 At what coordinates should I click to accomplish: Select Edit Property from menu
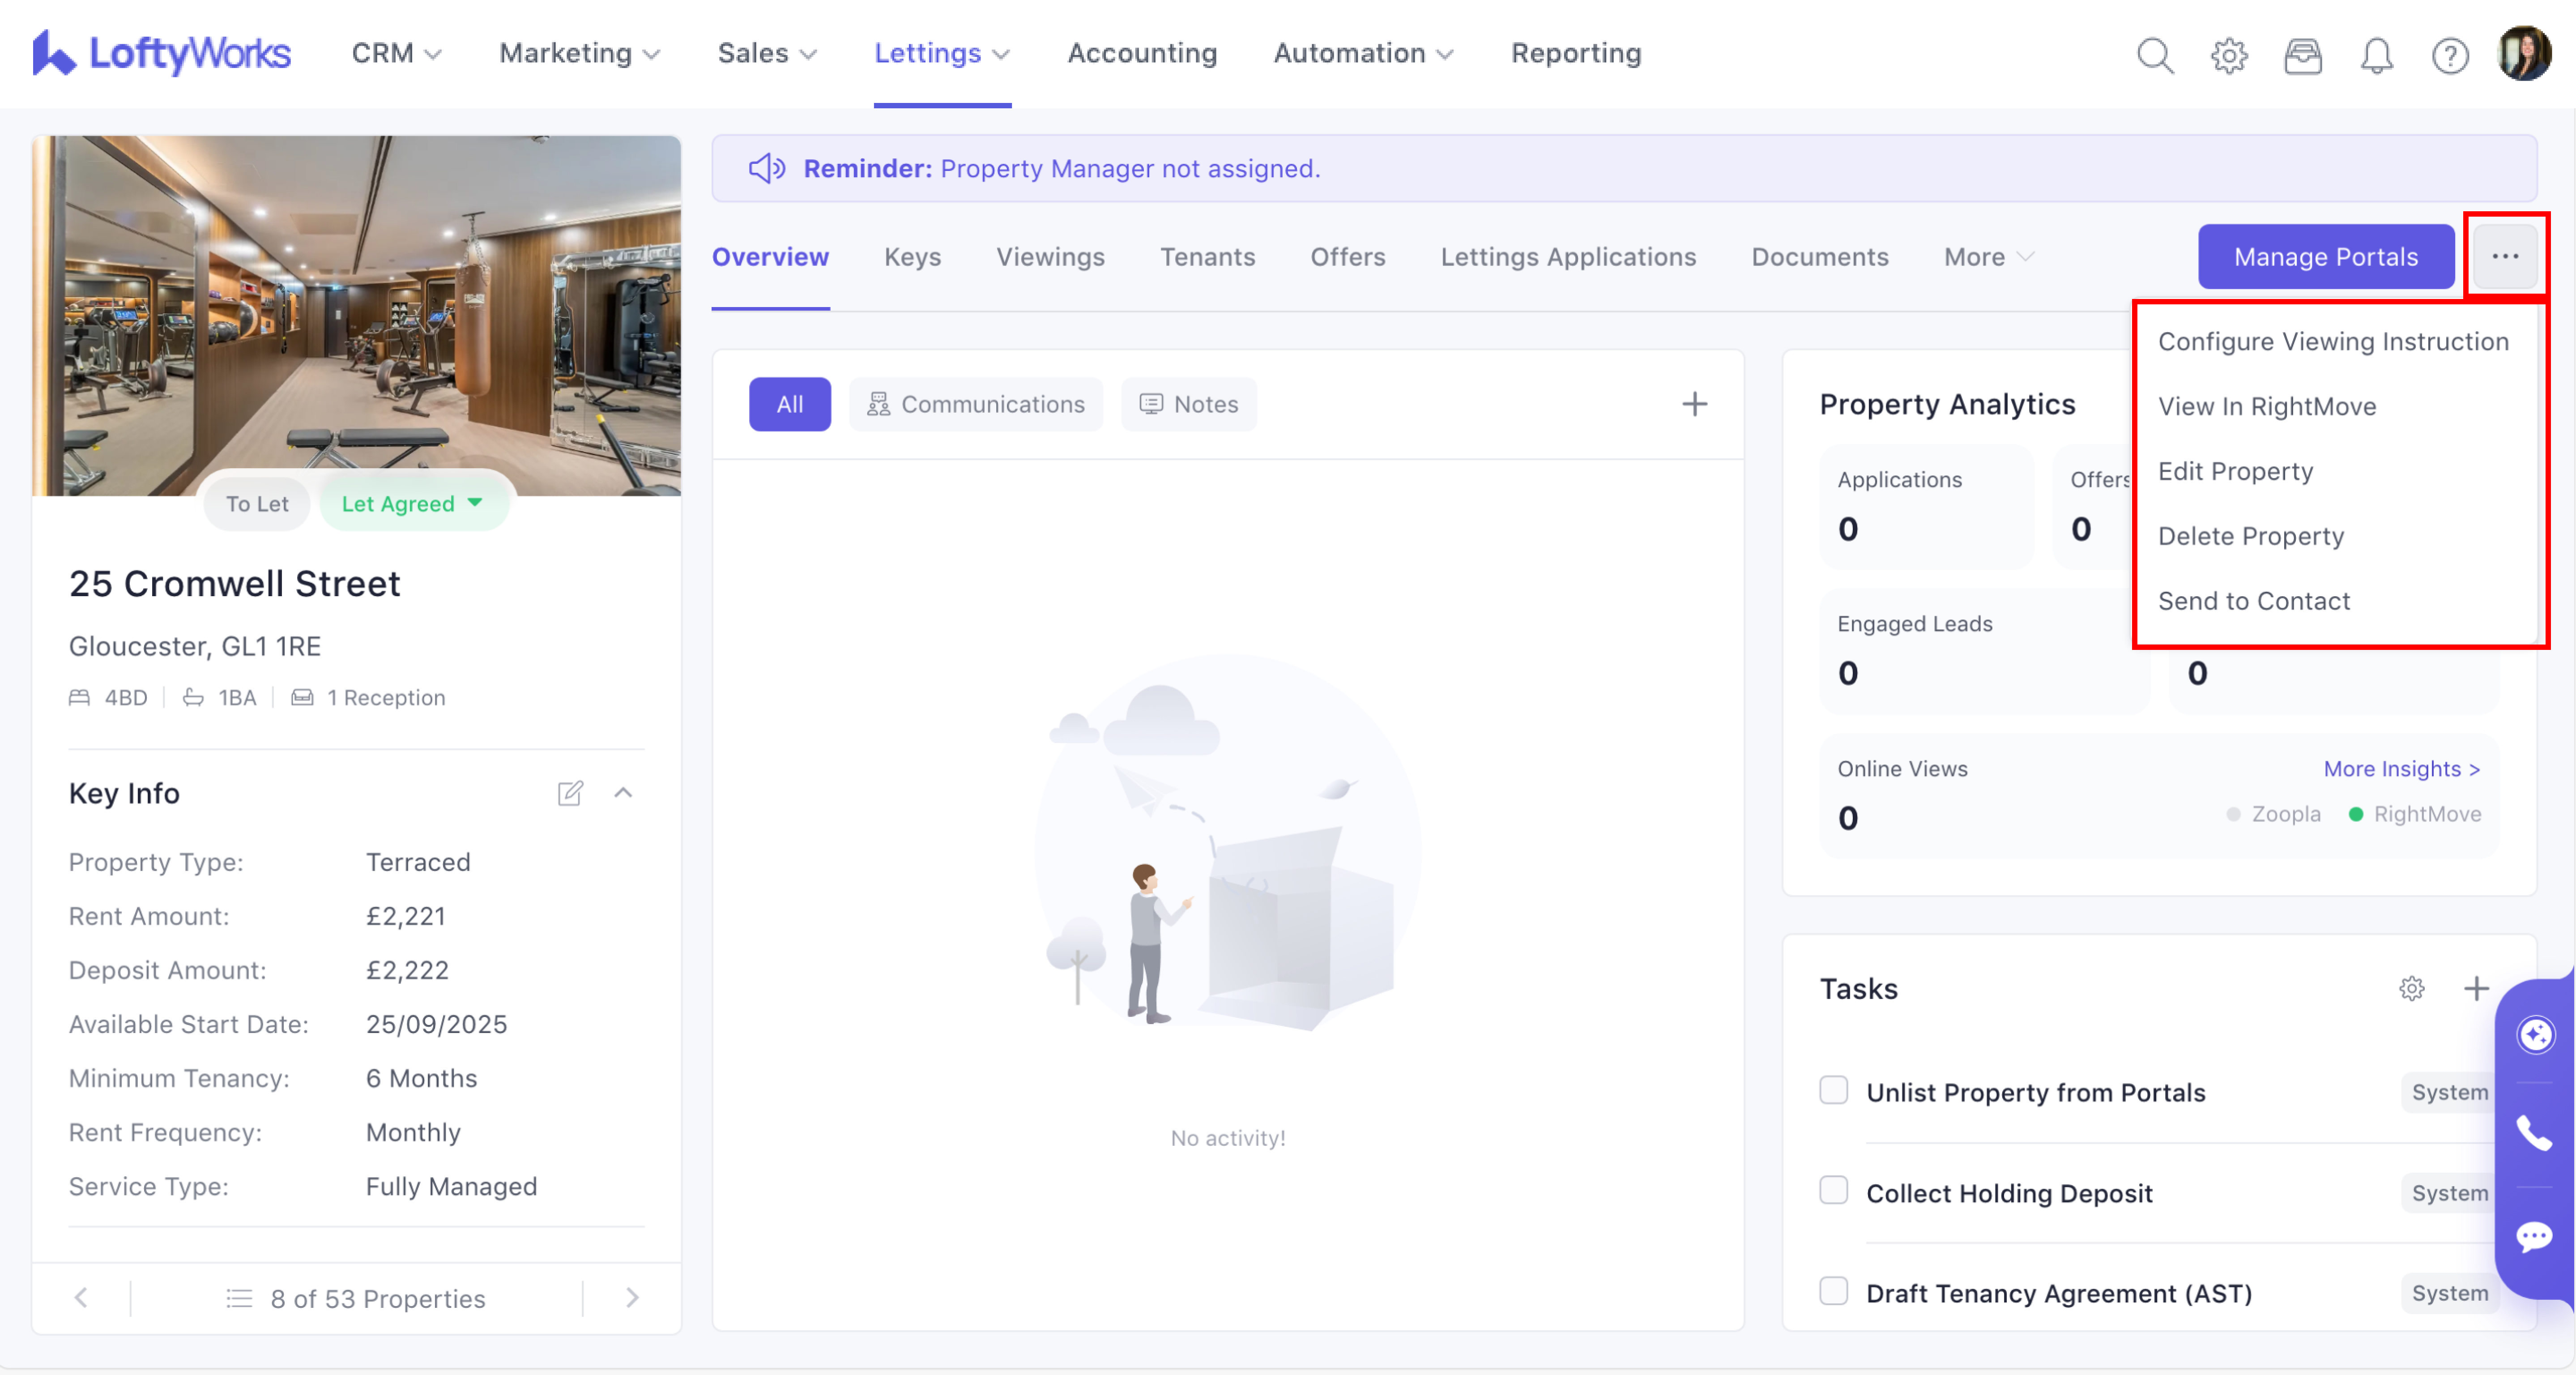(2235, 471)
